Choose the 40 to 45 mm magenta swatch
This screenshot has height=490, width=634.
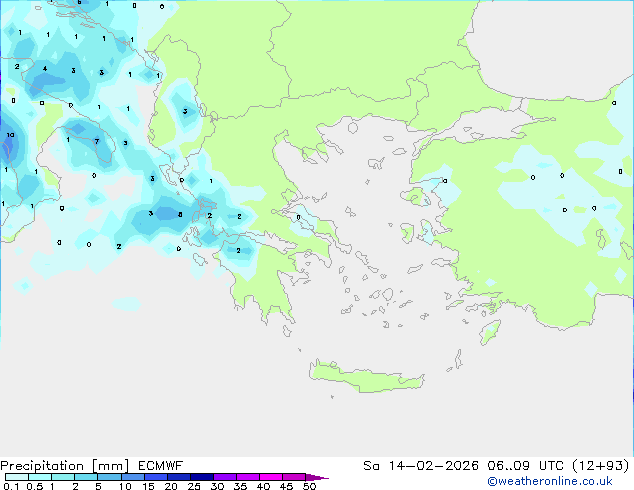pos(271,477)
